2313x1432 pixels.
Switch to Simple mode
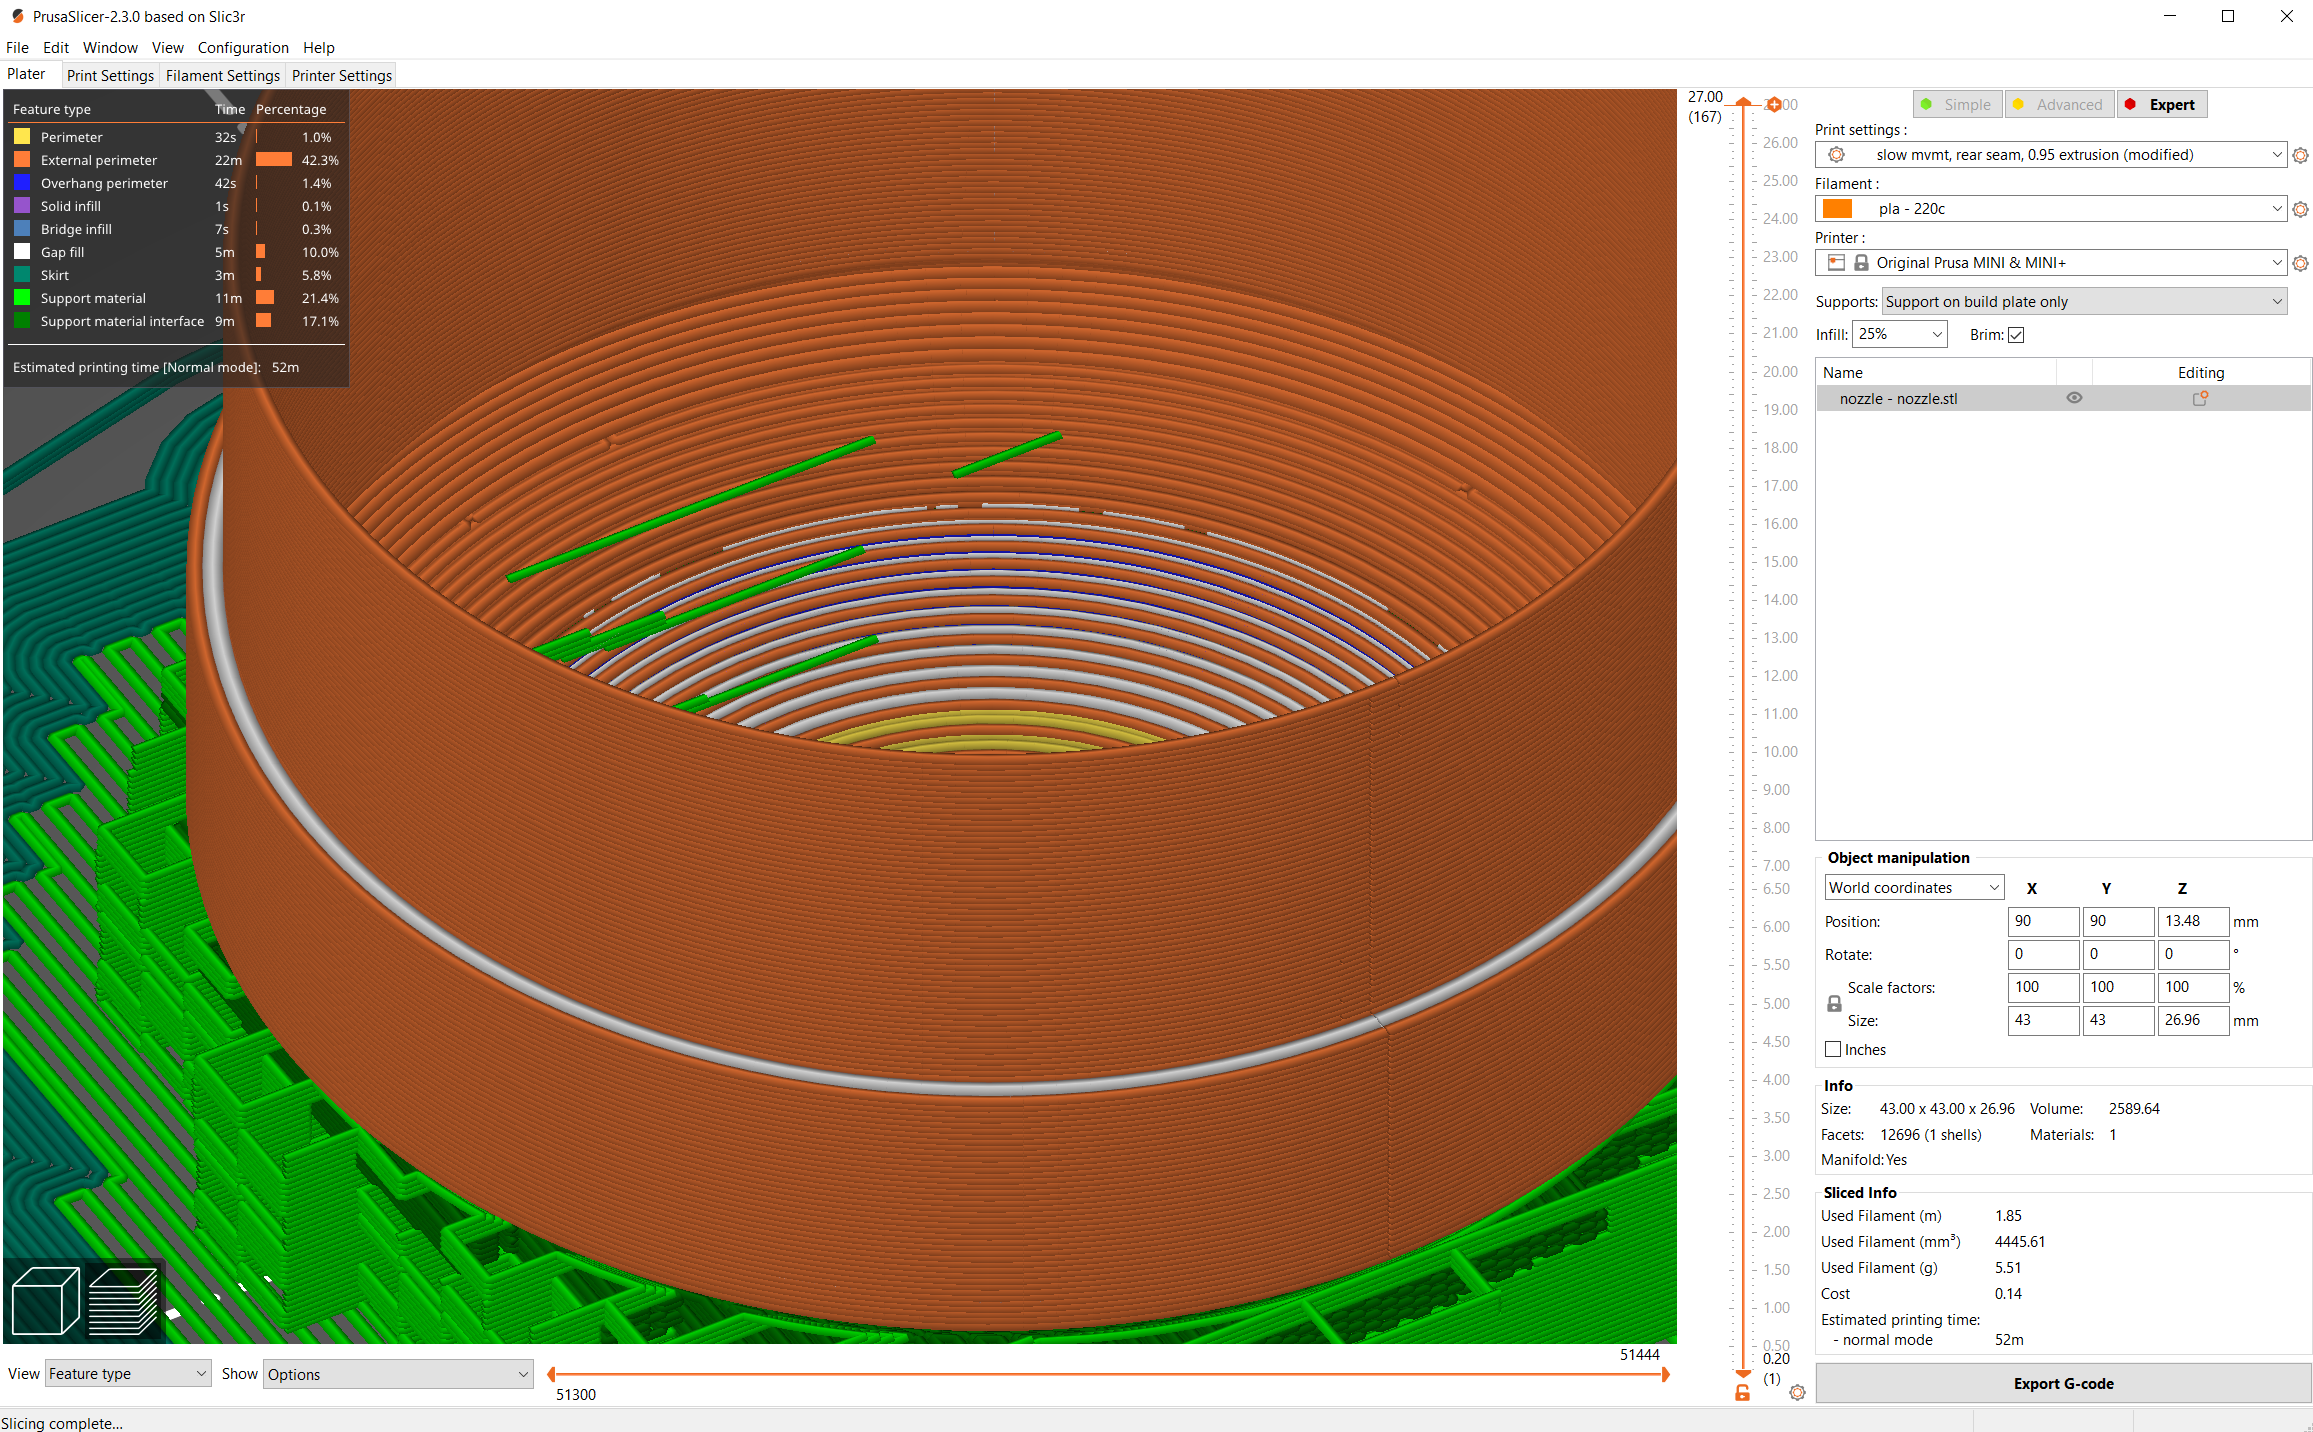1956,104
